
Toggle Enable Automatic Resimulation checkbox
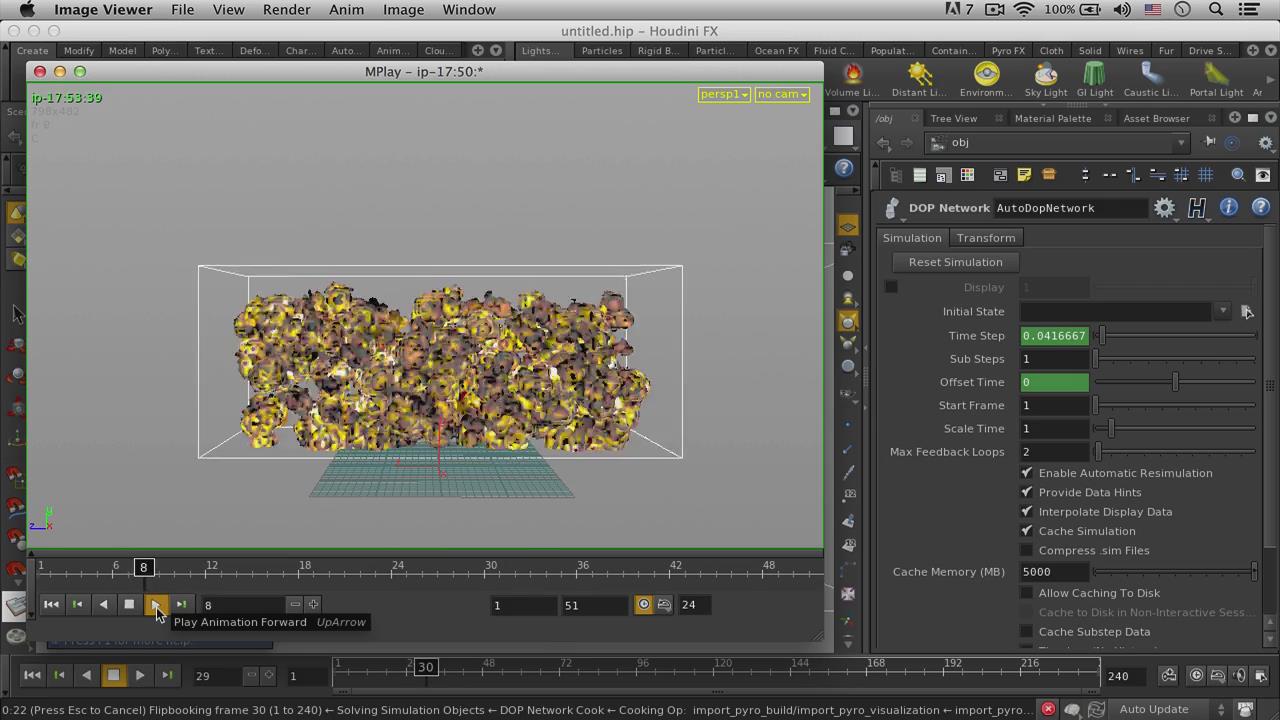[1026, 473]
